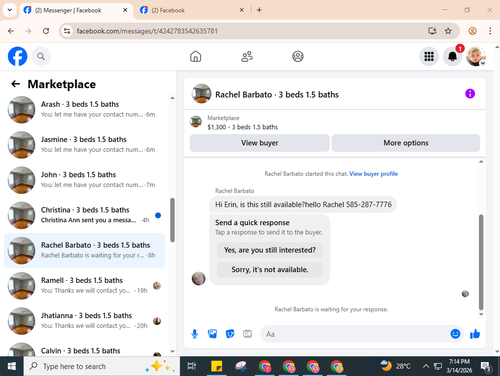This screenshot has height=376, width=500.
Task: Send a voice clip microphone icon
Action: 195,334
